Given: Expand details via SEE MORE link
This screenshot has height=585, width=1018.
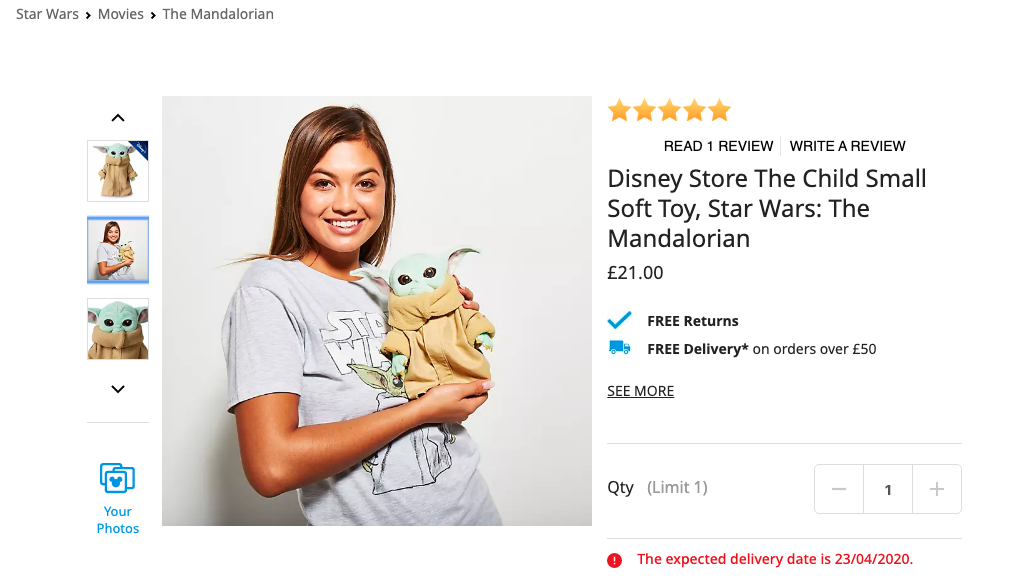Looking at the screenshot, I should [x=640, y=391].
